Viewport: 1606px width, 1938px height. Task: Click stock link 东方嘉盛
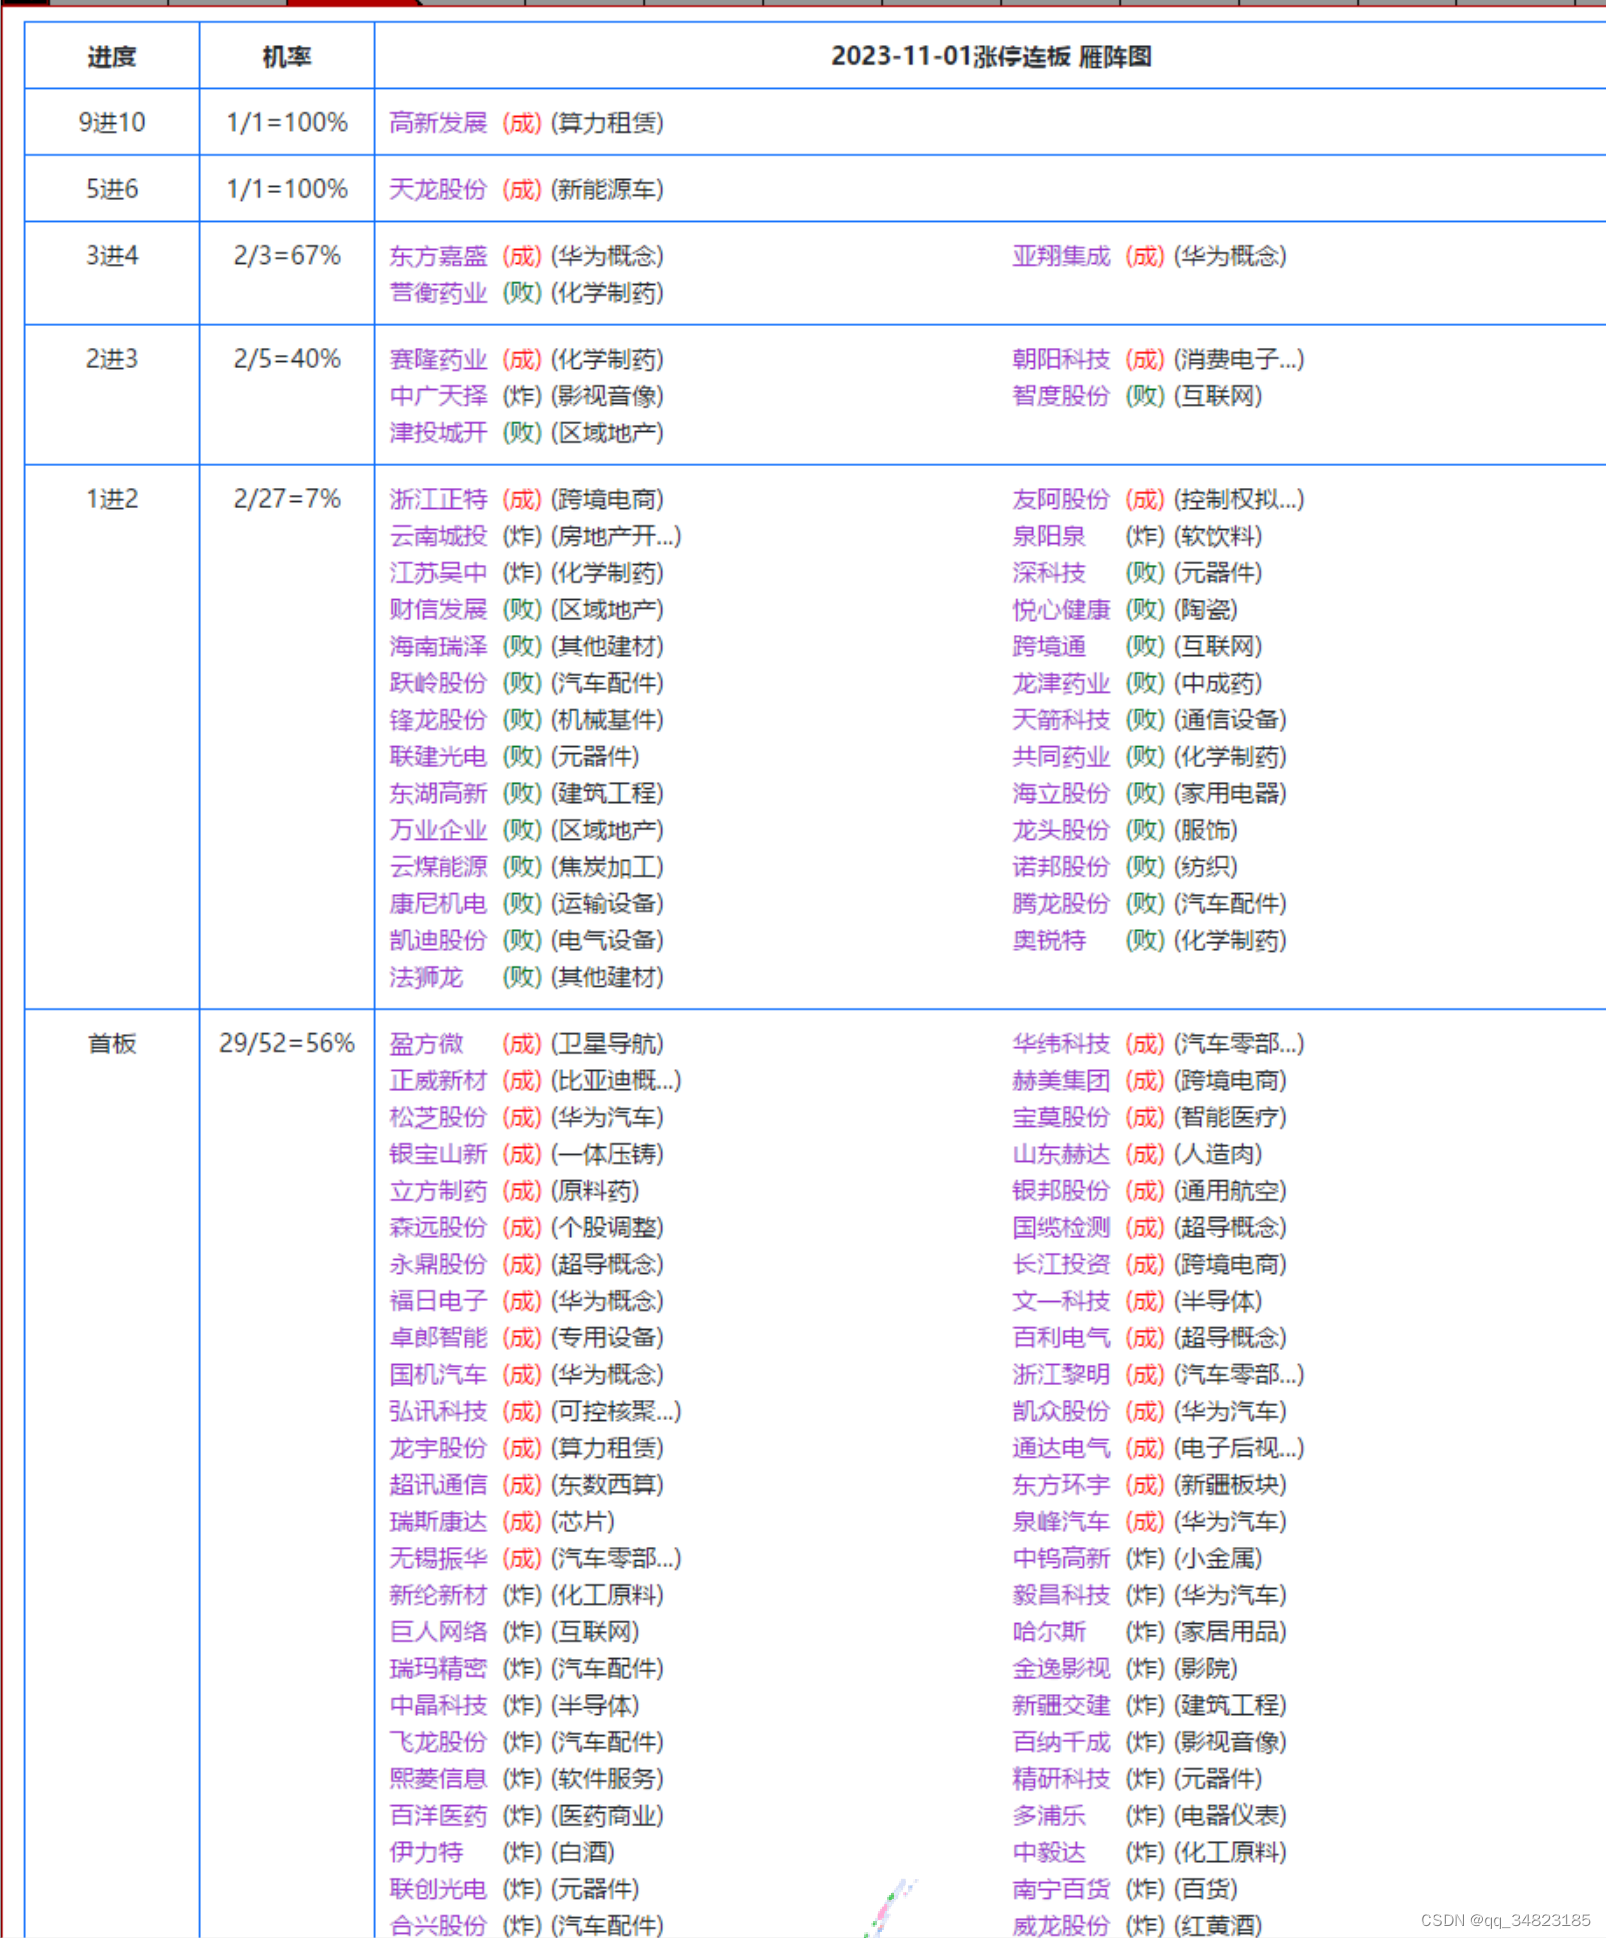[x=438, y=256]
